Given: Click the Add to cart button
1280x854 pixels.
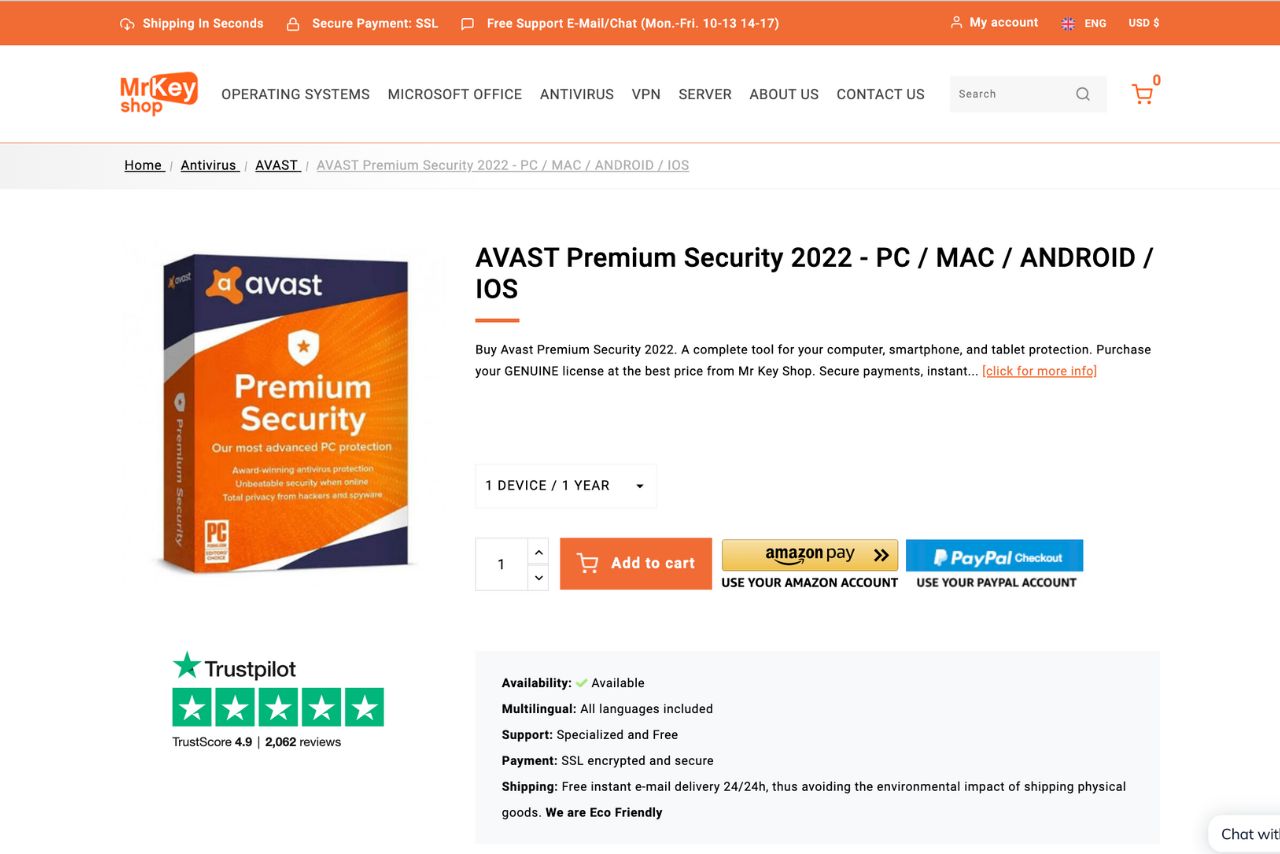Looking at the screenshot, I should (x=635, y=563).
